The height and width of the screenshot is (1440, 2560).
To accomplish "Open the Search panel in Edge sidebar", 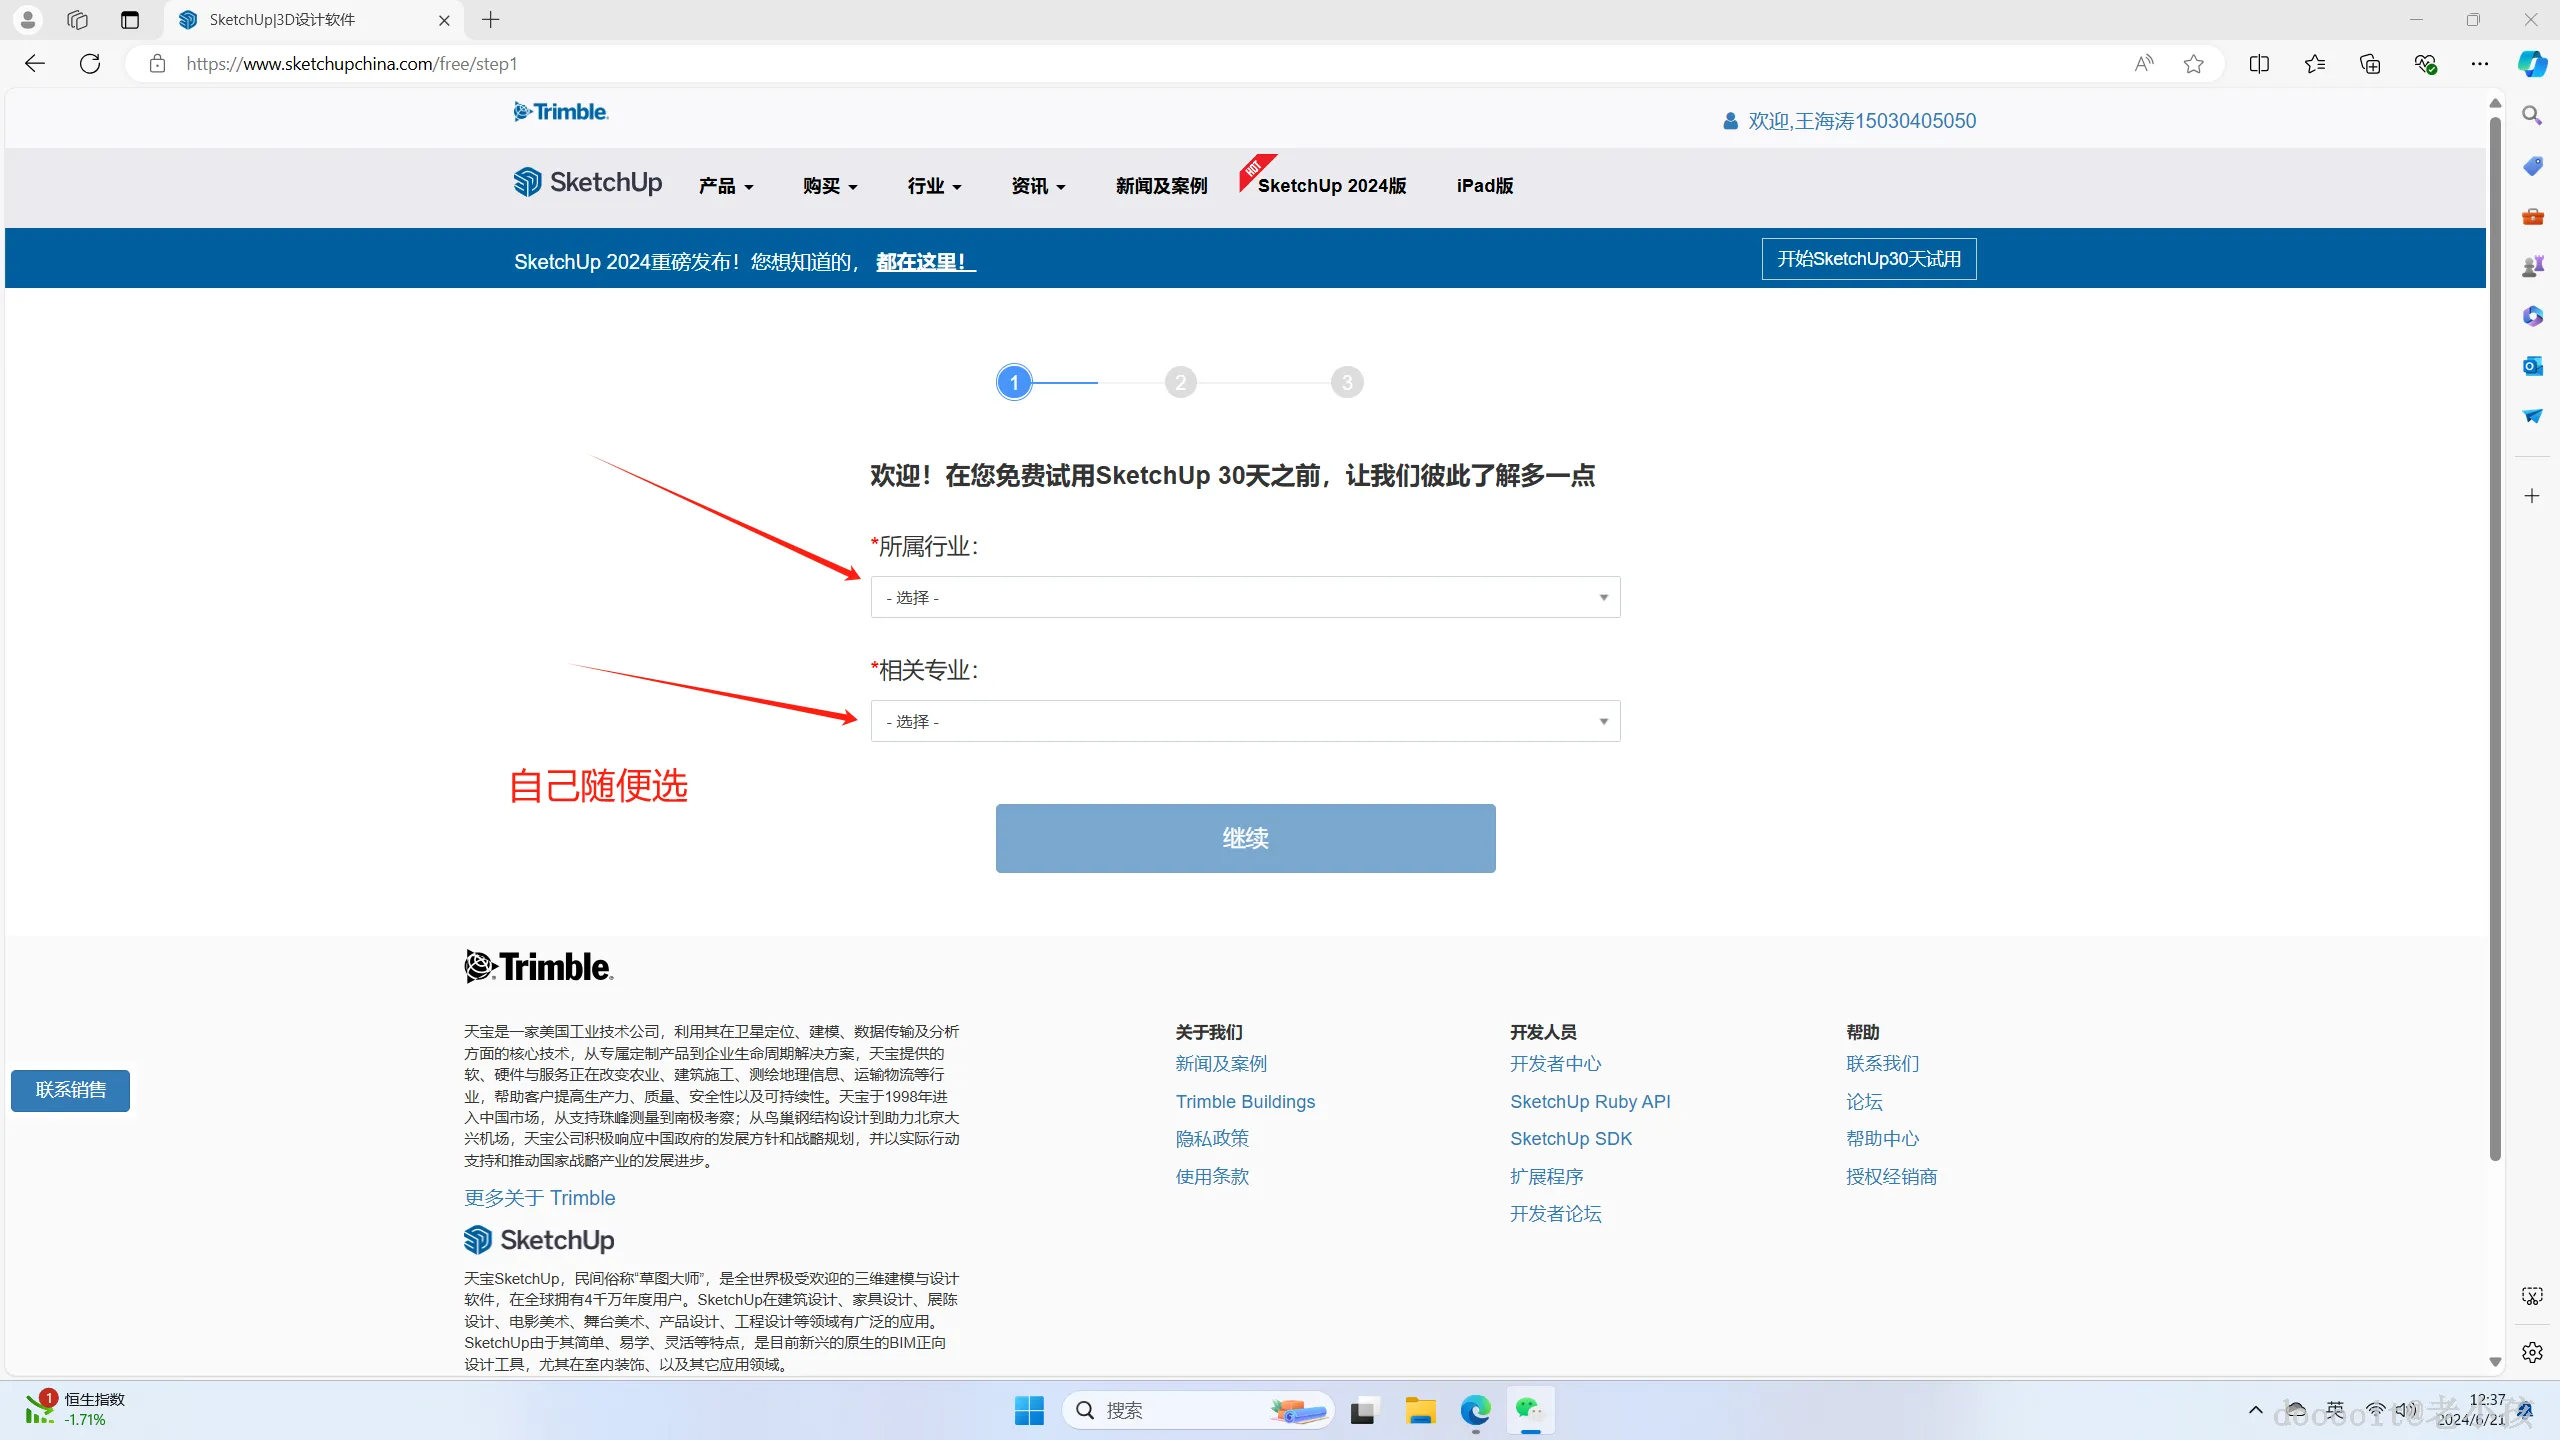I will click(2533, 115).
